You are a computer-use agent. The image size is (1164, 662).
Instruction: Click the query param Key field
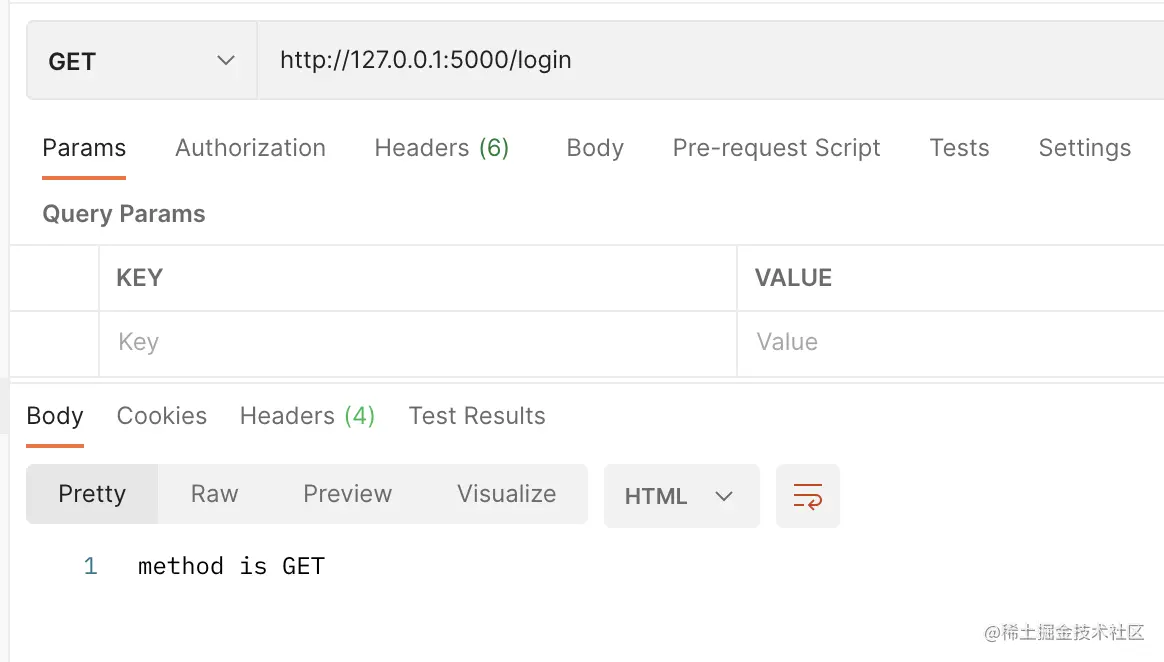pos(417,342)
